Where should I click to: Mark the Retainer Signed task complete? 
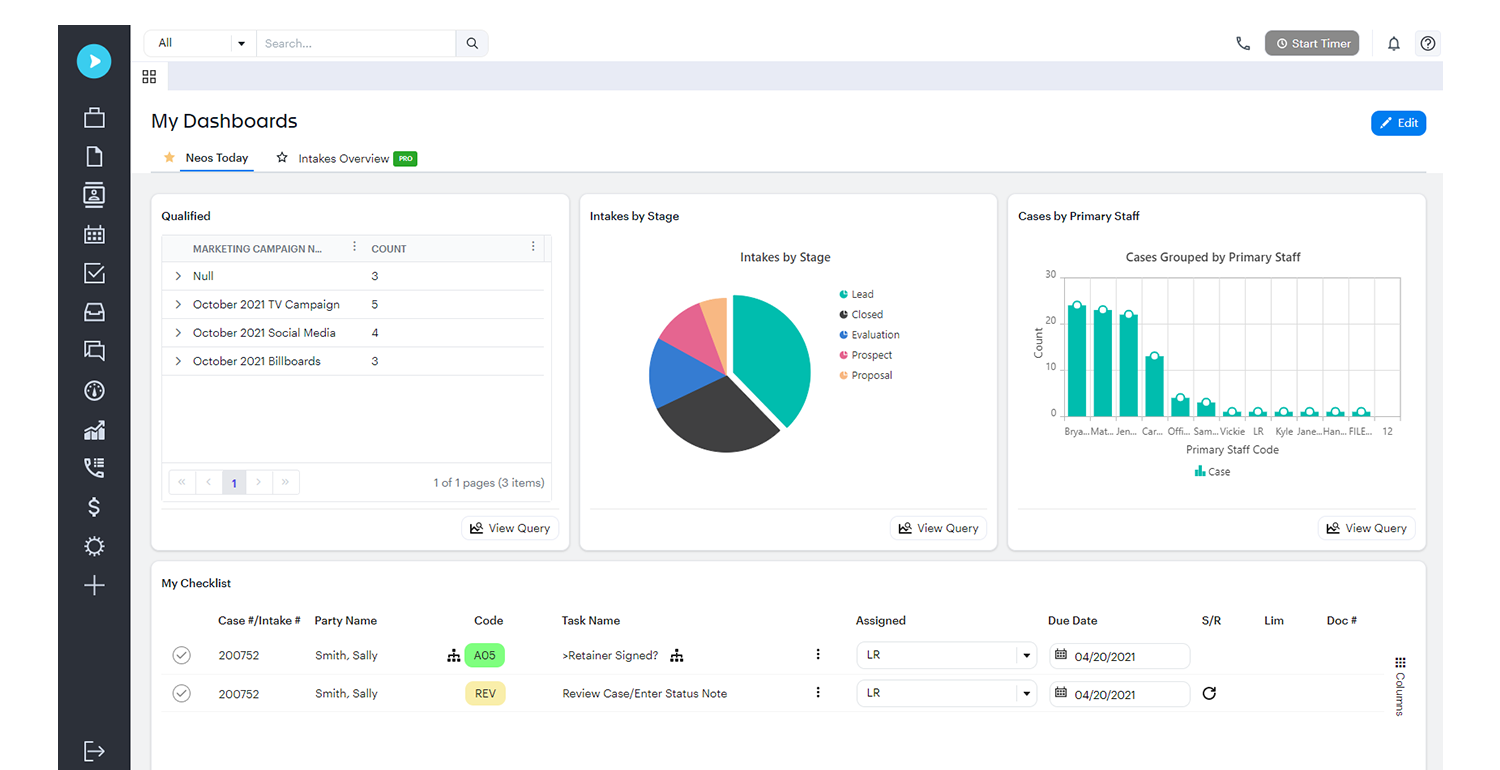click(181, 655)
